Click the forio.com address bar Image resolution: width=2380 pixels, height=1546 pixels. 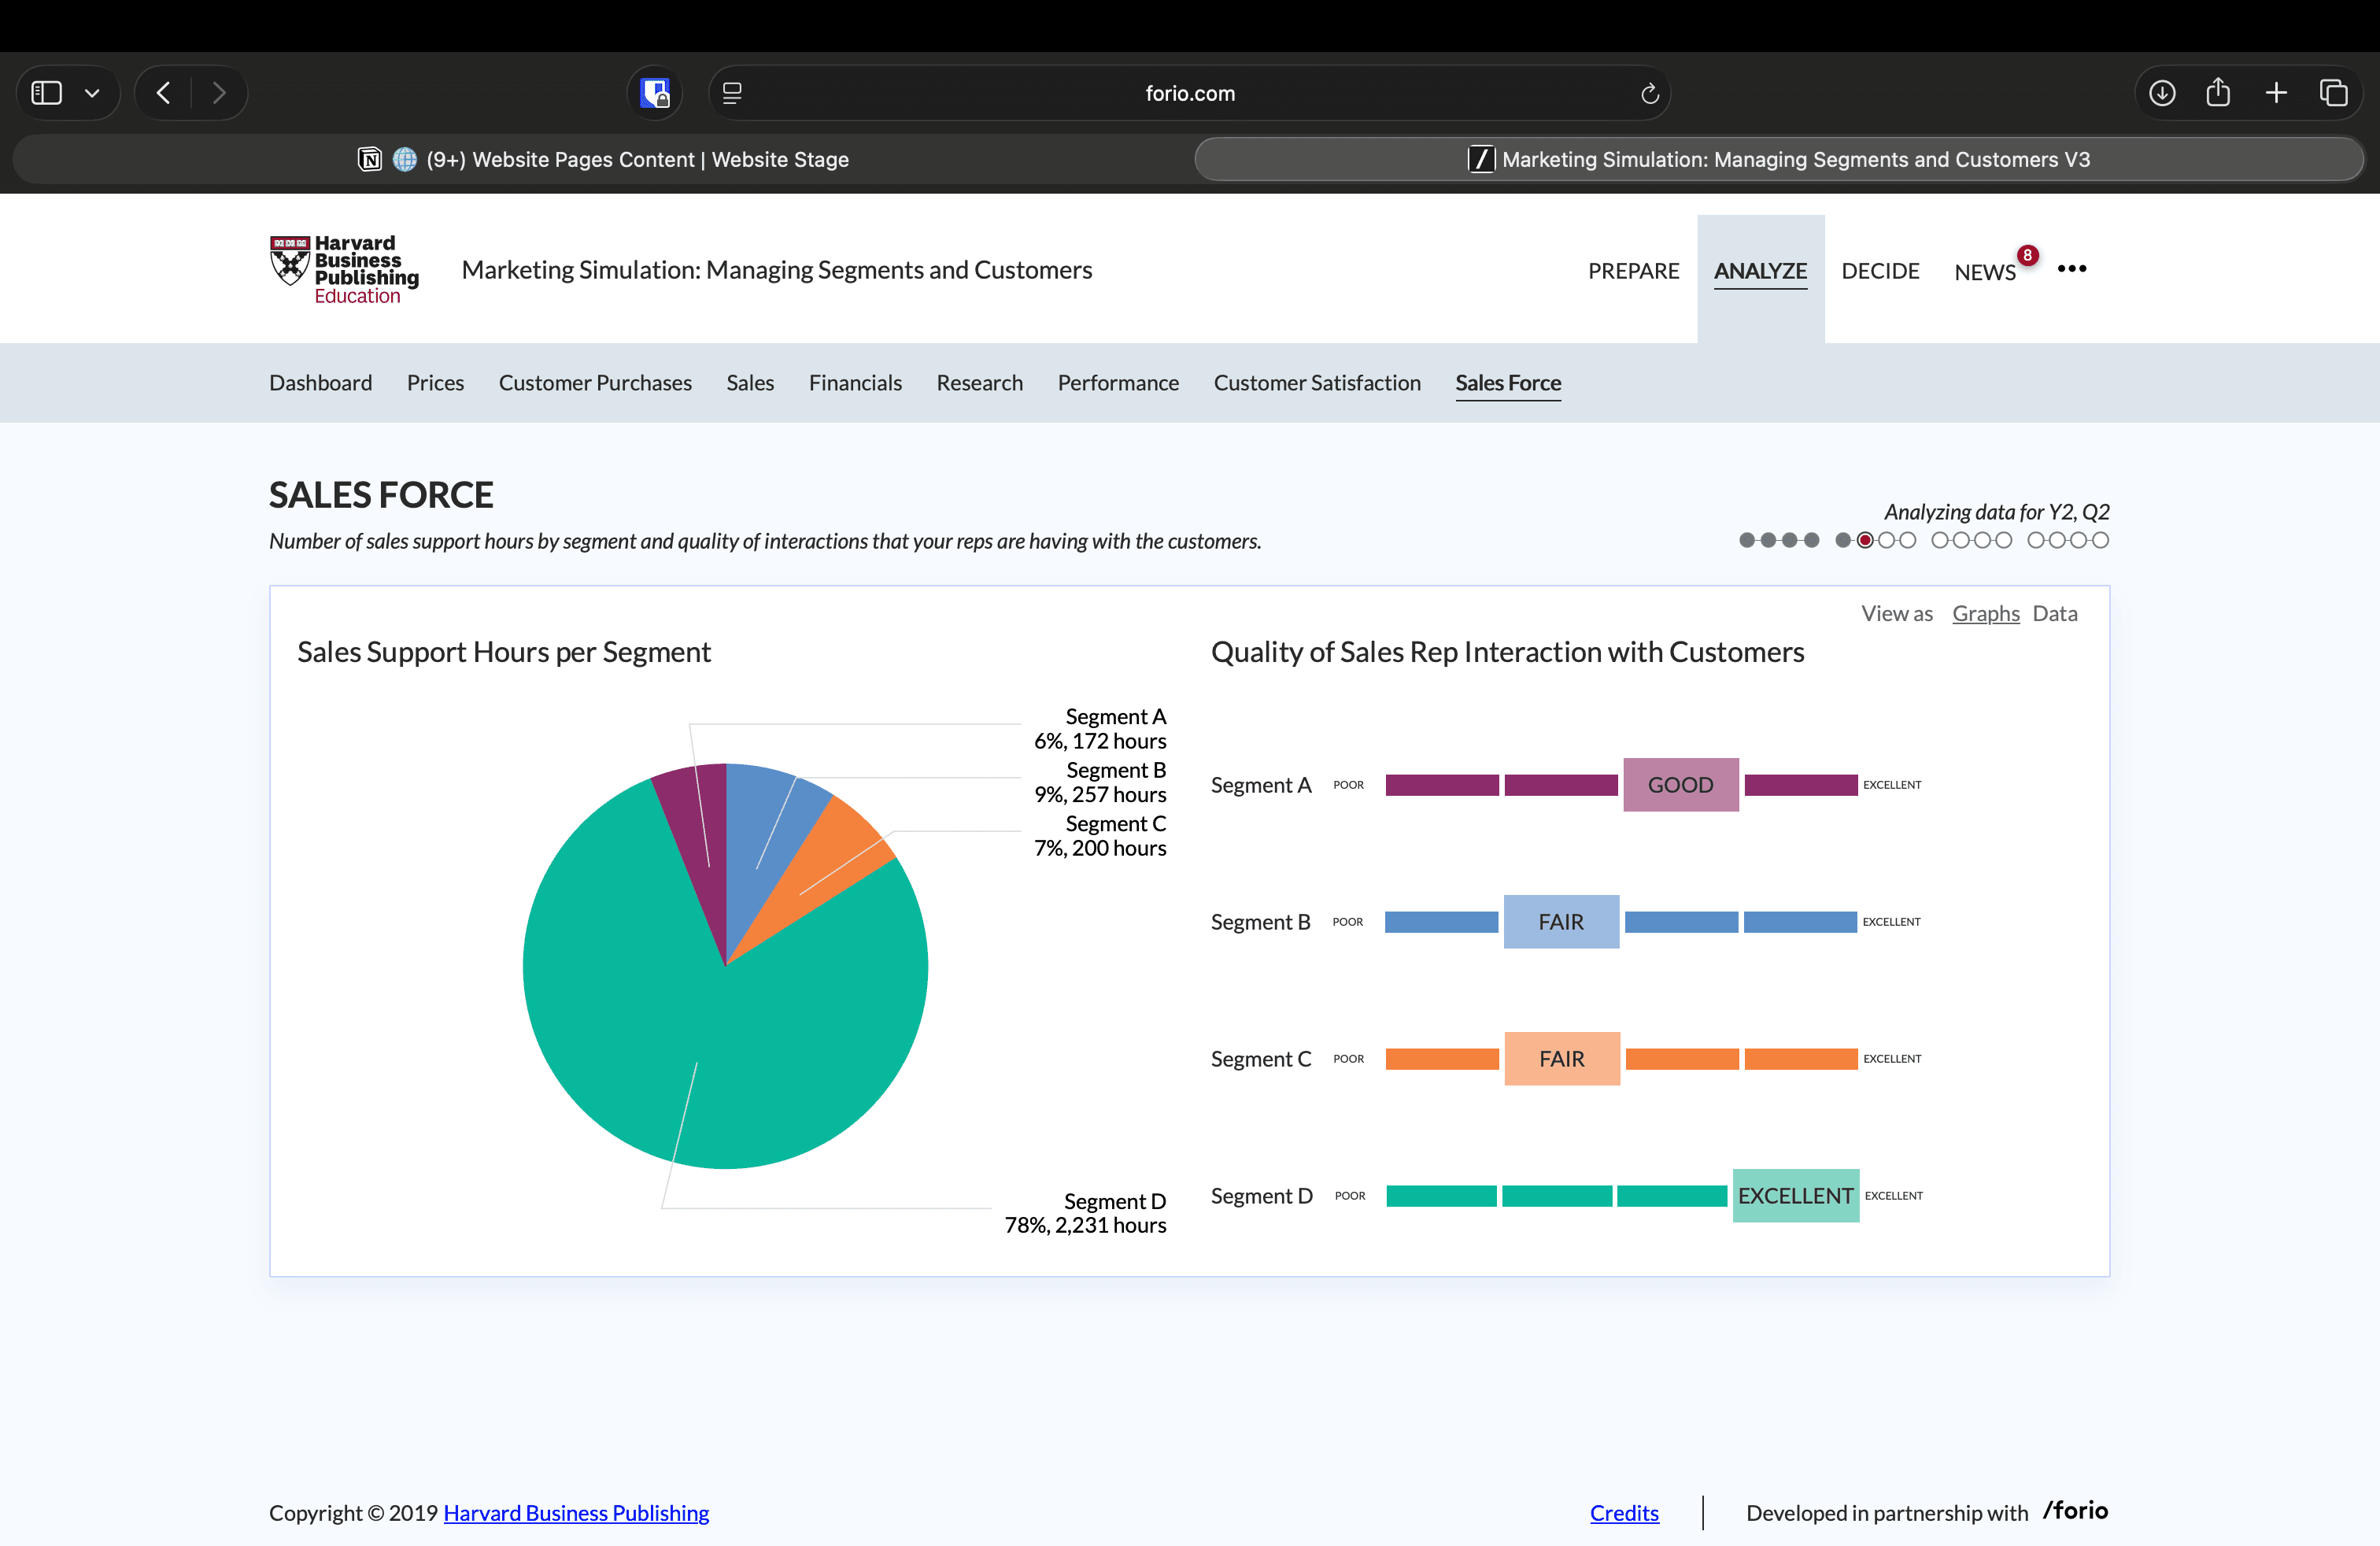(x=1189, y=93)
